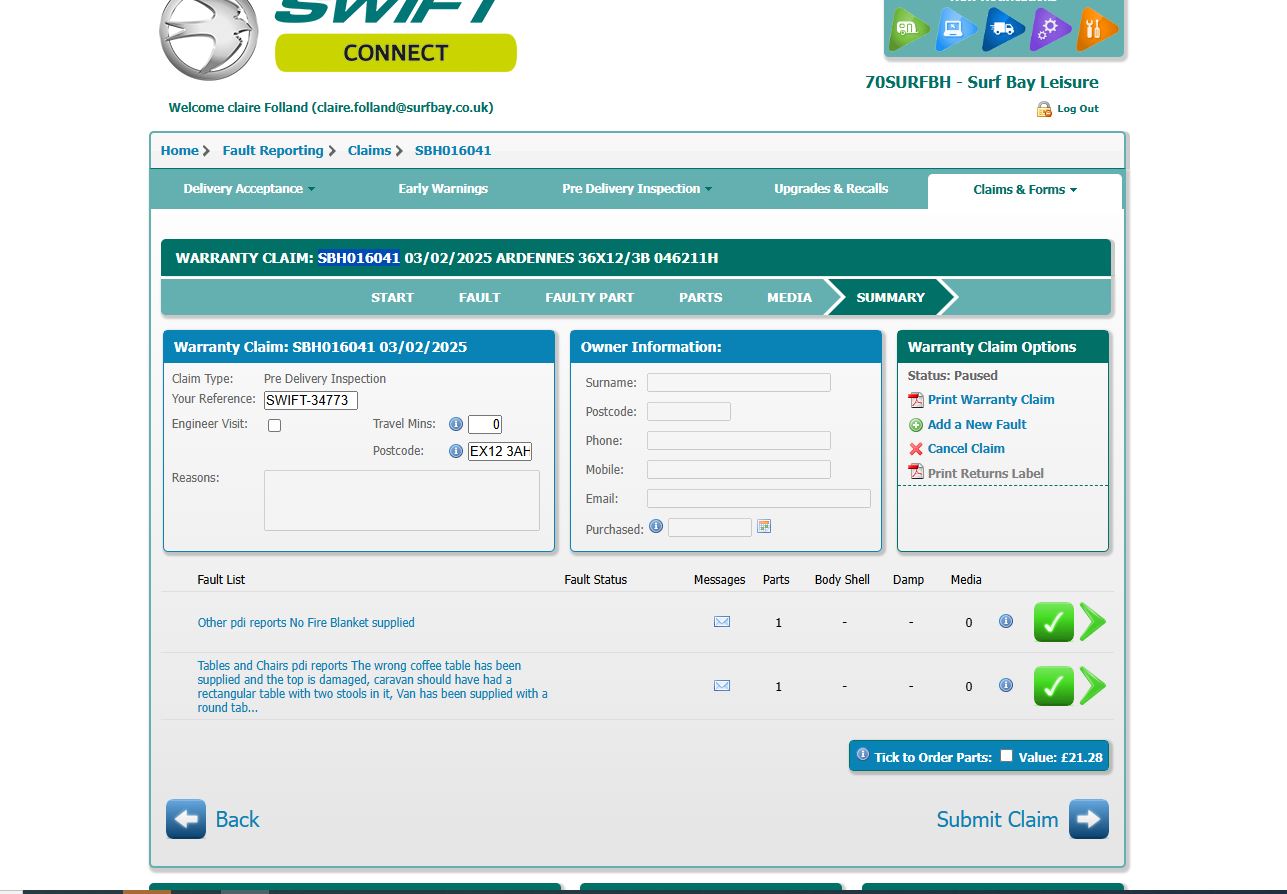The height and width of the screenshot is (894, 1287).
Task: Click the dark blue delivery truck icon
Action: (1003, 30)
